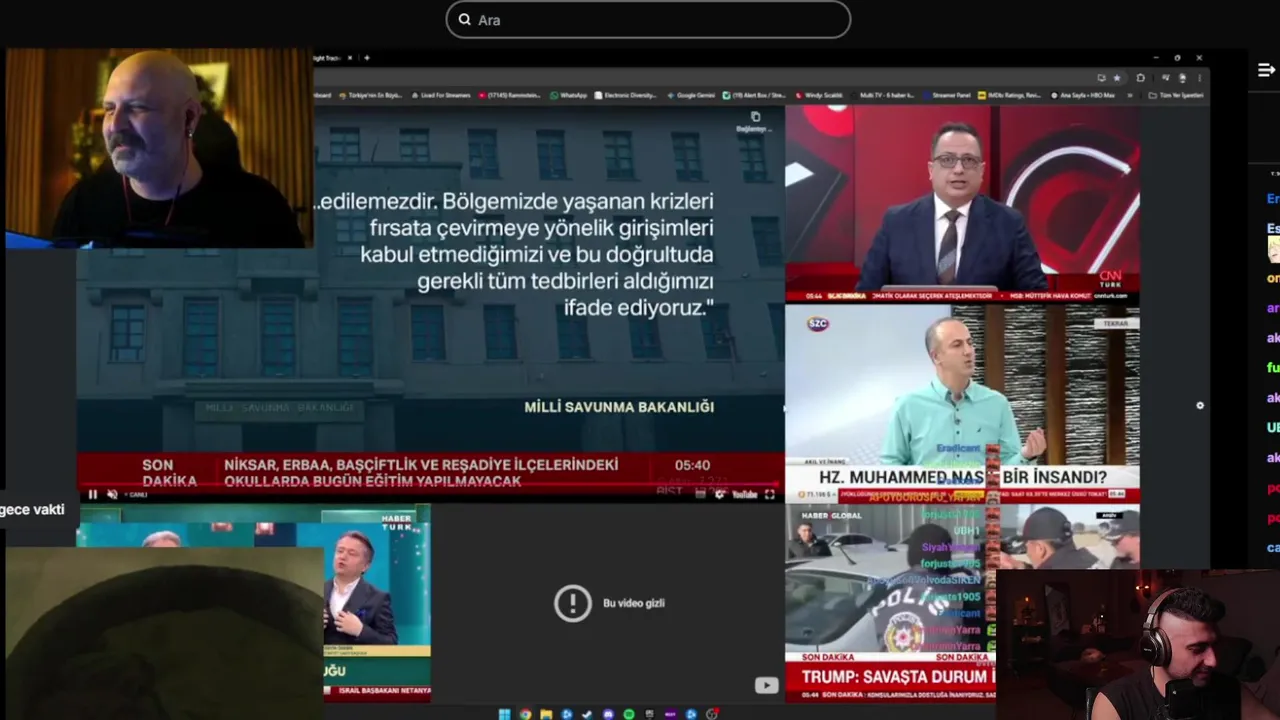Click the gece vakti label
This screenshot has height=720, width=1280.
32,509
